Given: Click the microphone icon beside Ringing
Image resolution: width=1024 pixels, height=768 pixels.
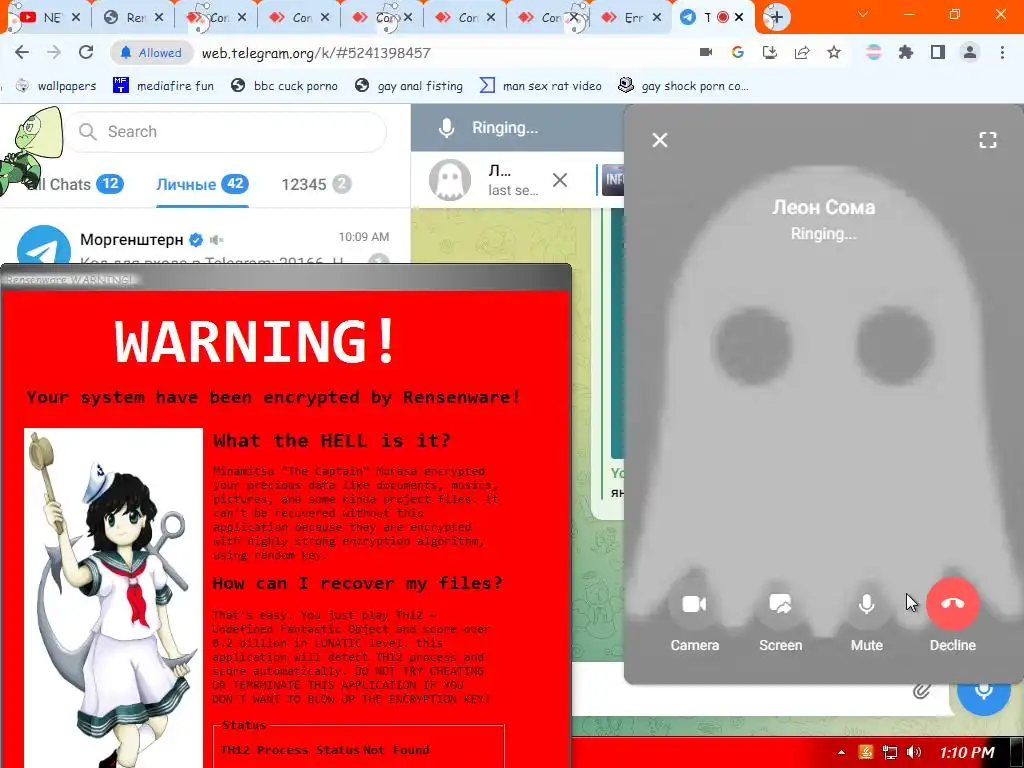Looking at the screenshot, I should [447, 128].
